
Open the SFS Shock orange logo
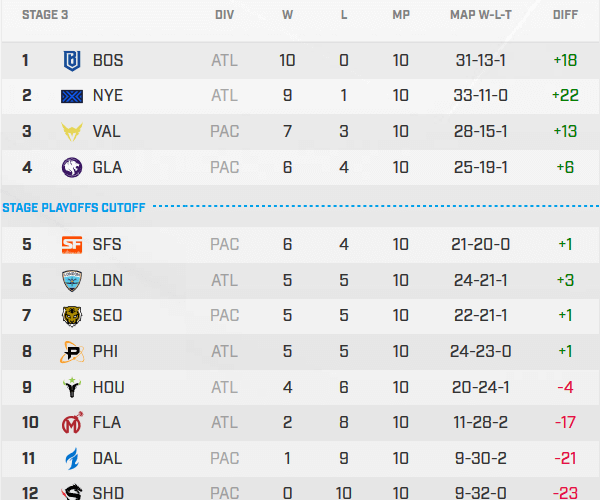coord(73,244)
